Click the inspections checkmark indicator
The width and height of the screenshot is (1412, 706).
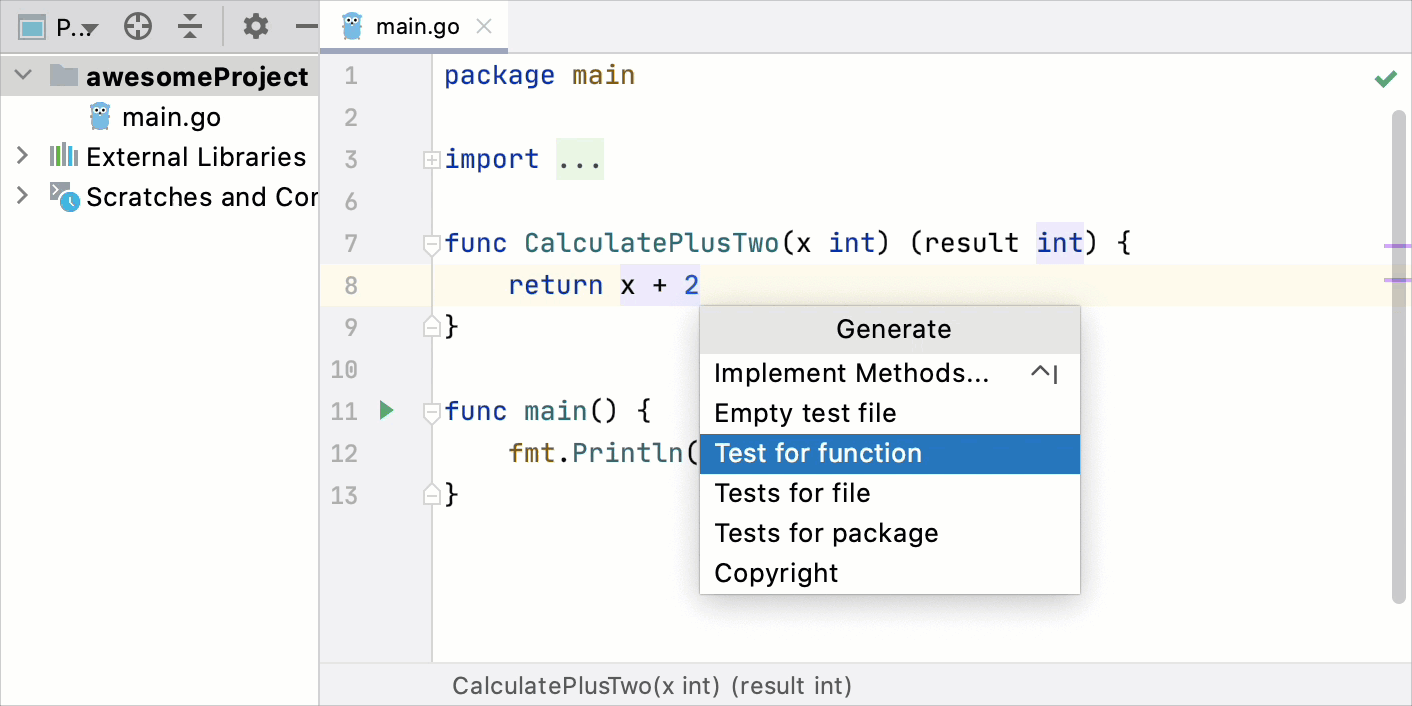[x=1386, y=78]
